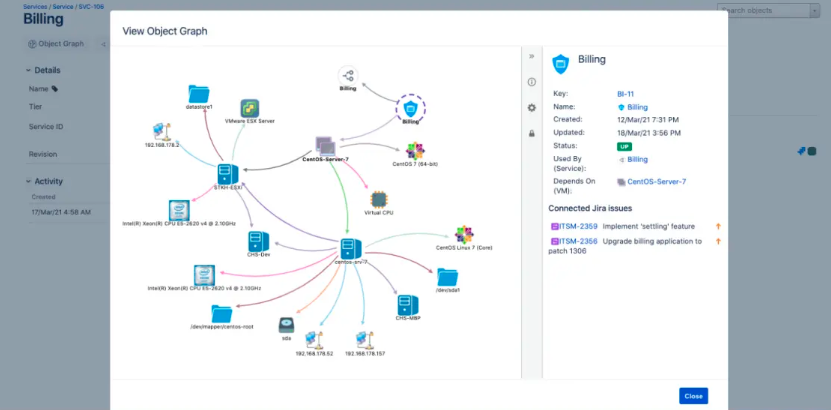Follow the CentOS-Server-7 Depends On link
Viewport: 831px width, 410px height.
click(x=656, y=182)
